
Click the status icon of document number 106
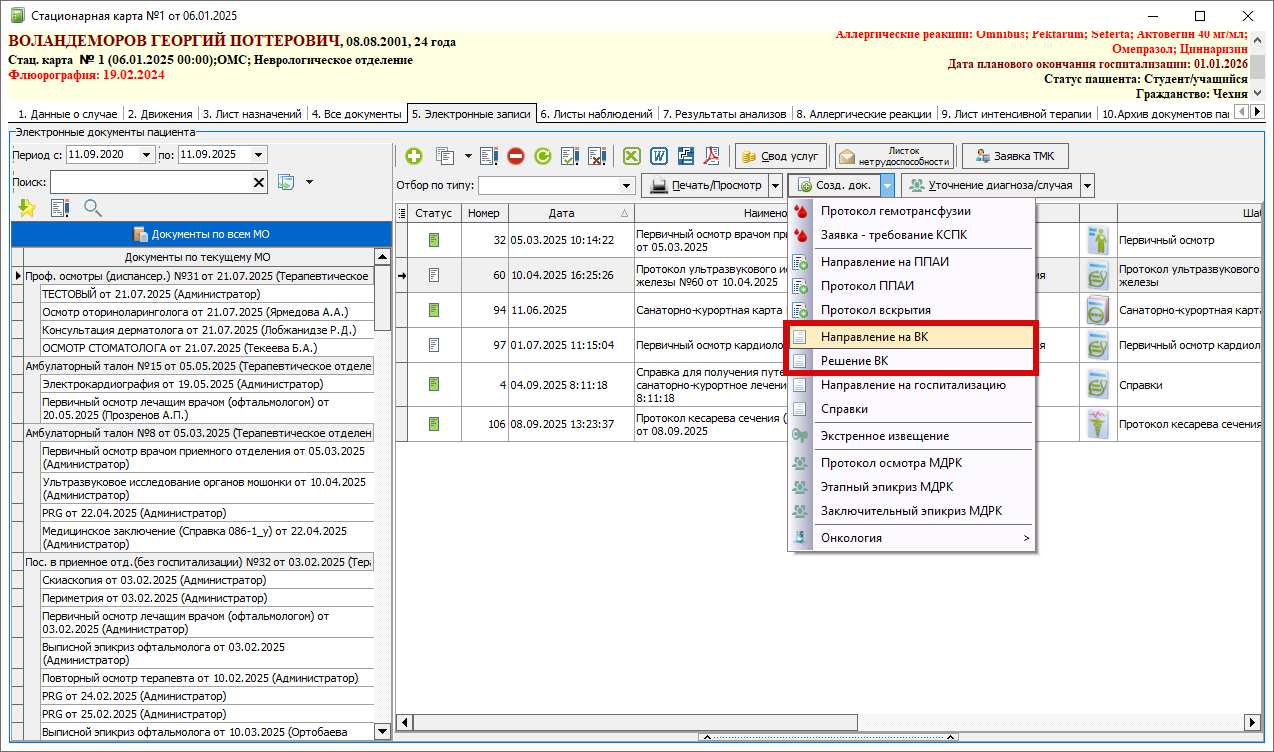pos(434,424)
